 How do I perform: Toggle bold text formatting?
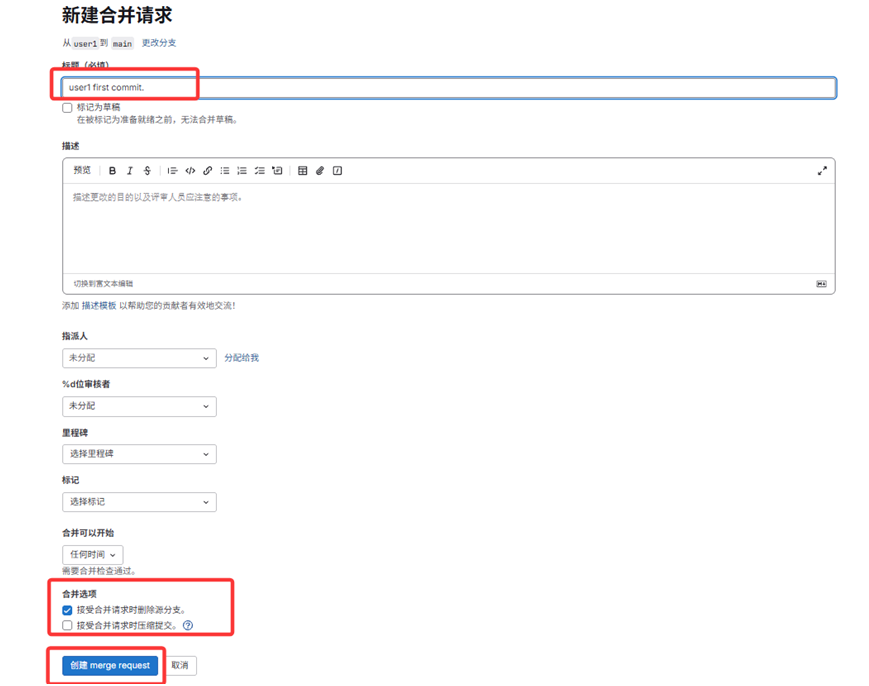click(113, 171)
